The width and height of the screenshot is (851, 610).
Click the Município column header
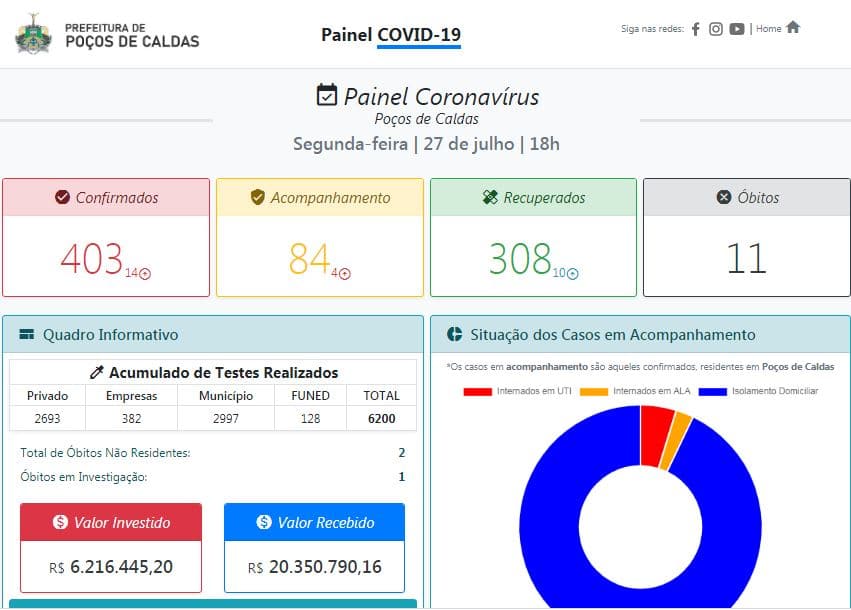point(226,396)
